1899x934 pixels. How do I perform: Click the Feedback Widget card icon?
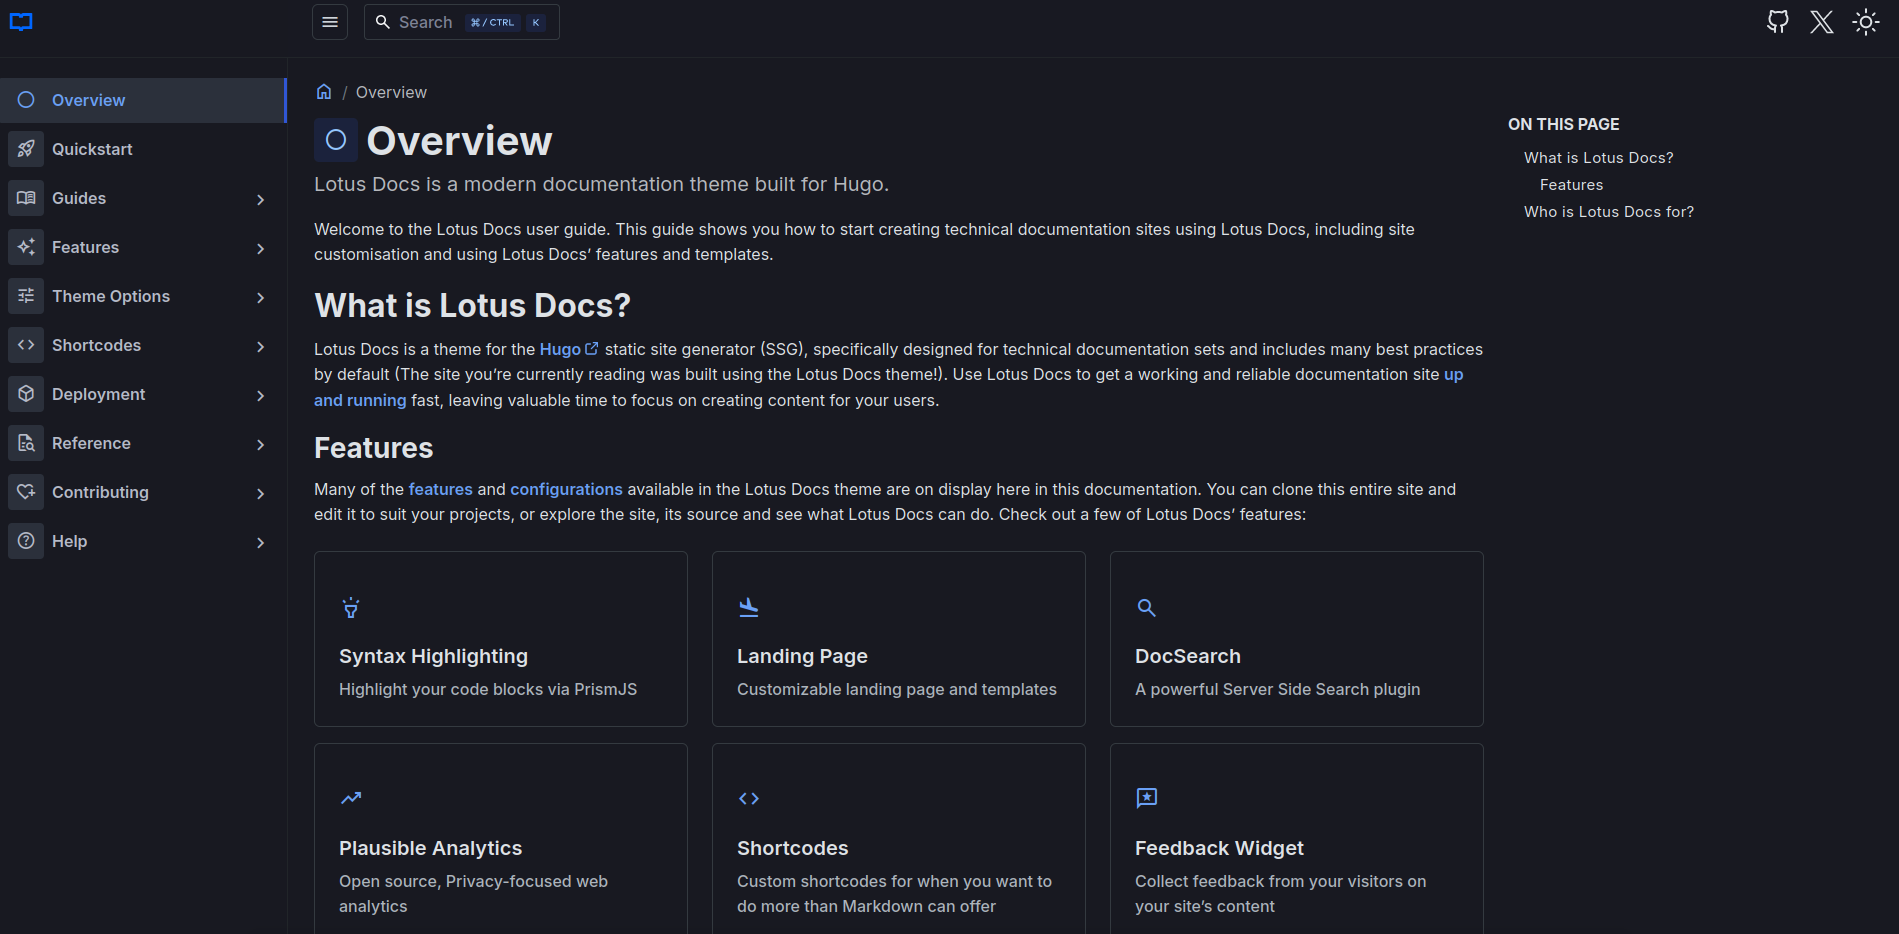pyautogui.click(x=1147, y=798)
